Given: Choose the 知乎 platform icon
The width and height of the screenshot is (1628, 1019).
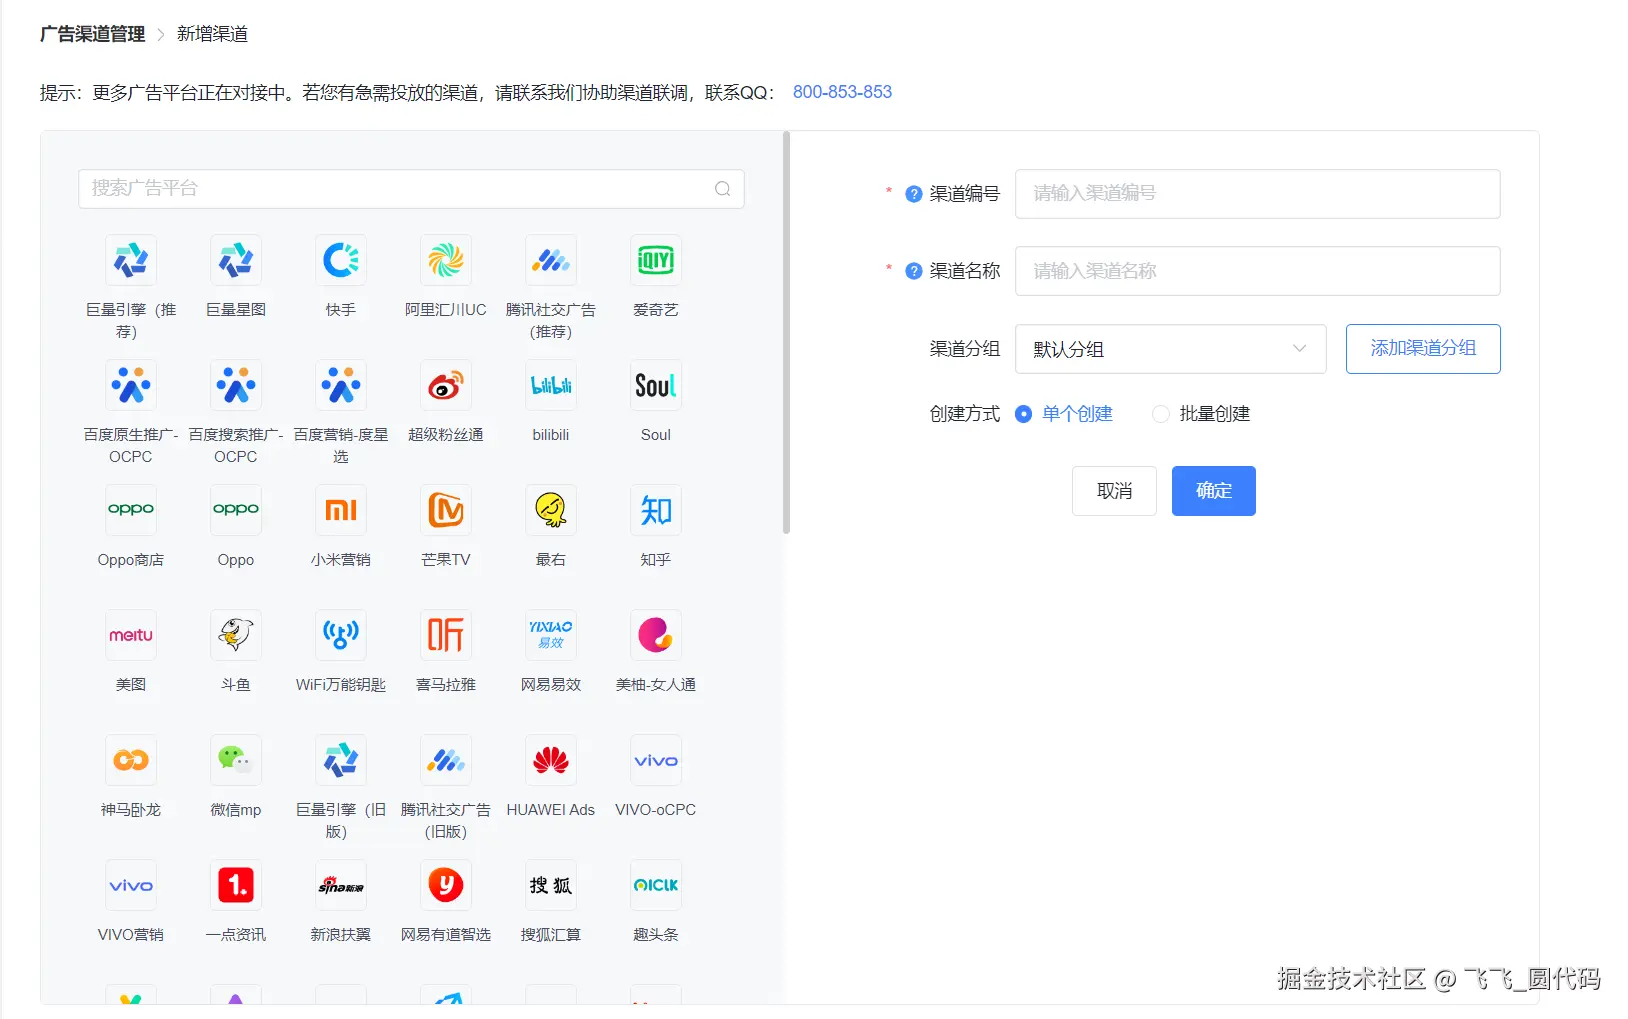Looking at the screenshot, I should click(656, 510).
